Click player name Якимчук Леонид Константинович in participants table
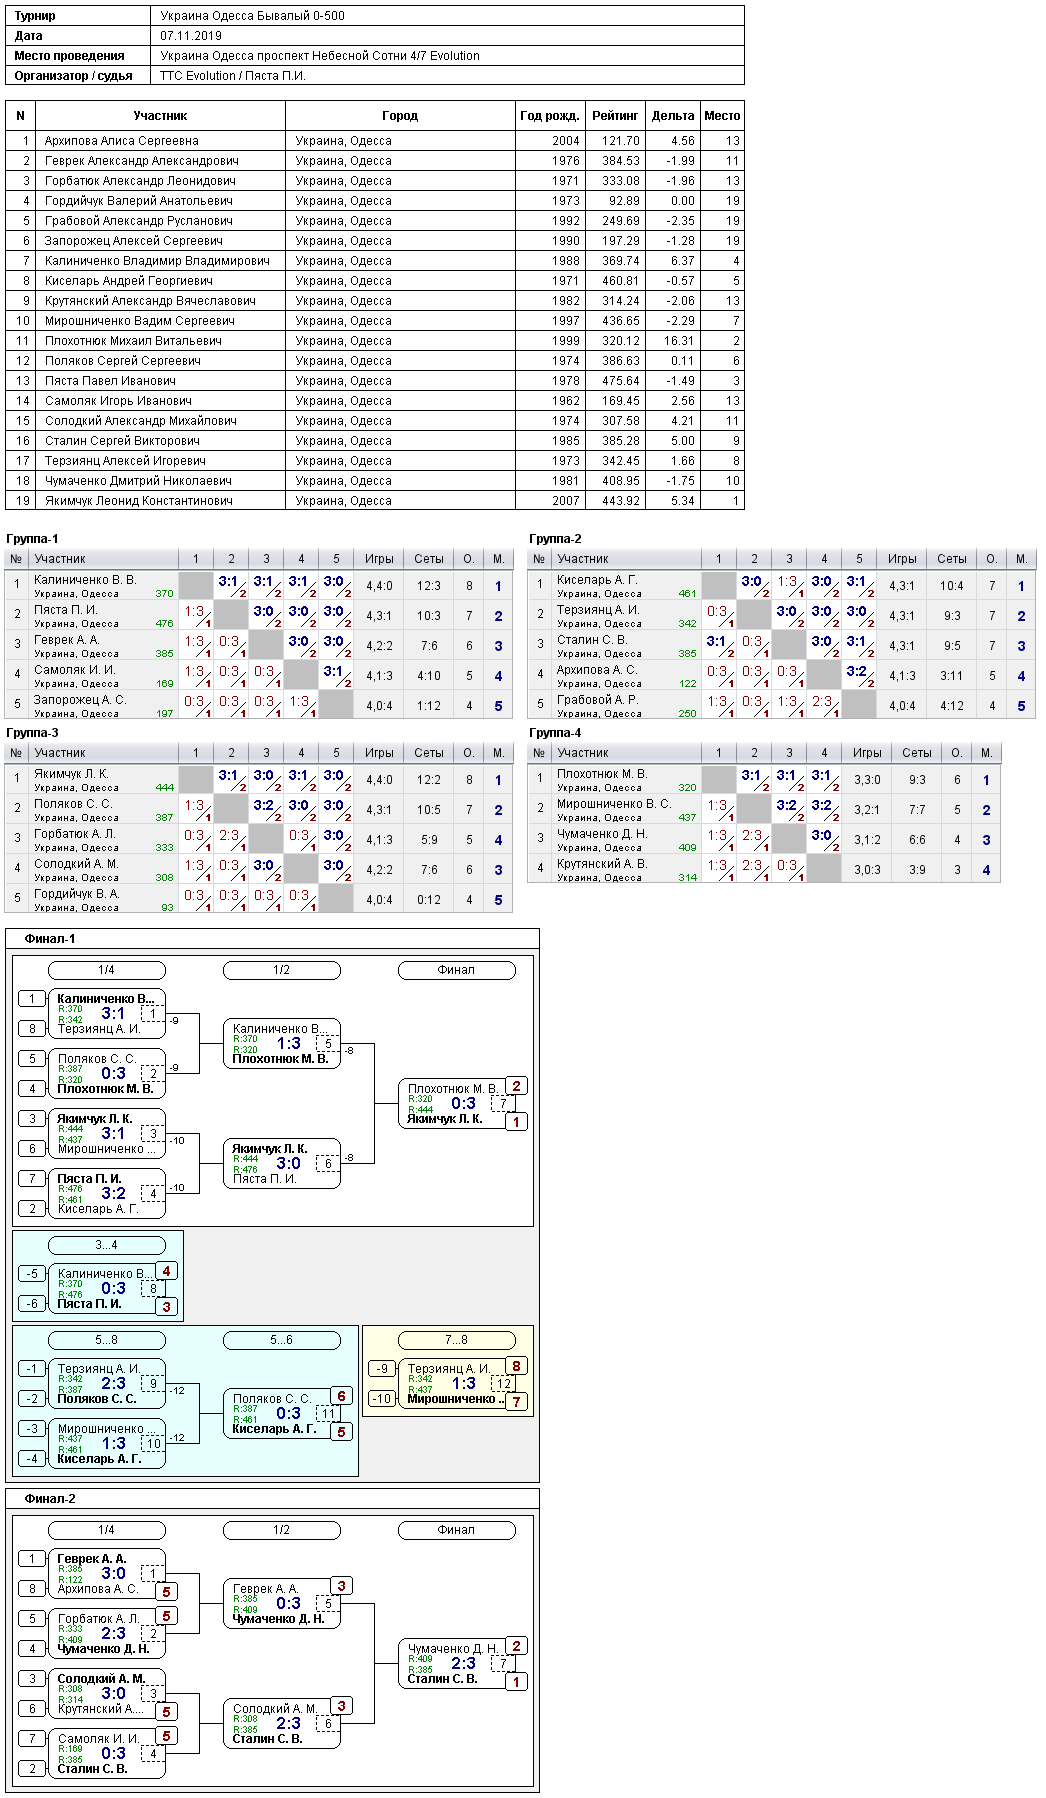Viewport: 1046px width, 1798px height. [x=139, y=501]
